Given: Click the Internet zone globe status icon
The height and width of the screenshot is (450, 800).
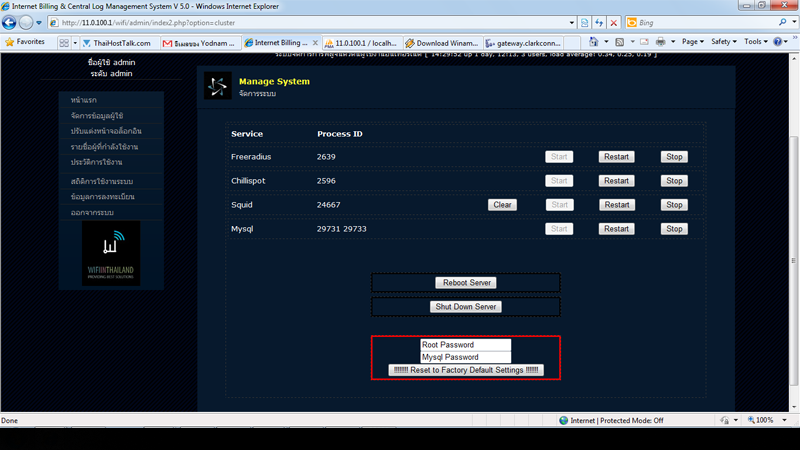Looking at the screenshot, I should pyautogui.click(x=563, y=420).
